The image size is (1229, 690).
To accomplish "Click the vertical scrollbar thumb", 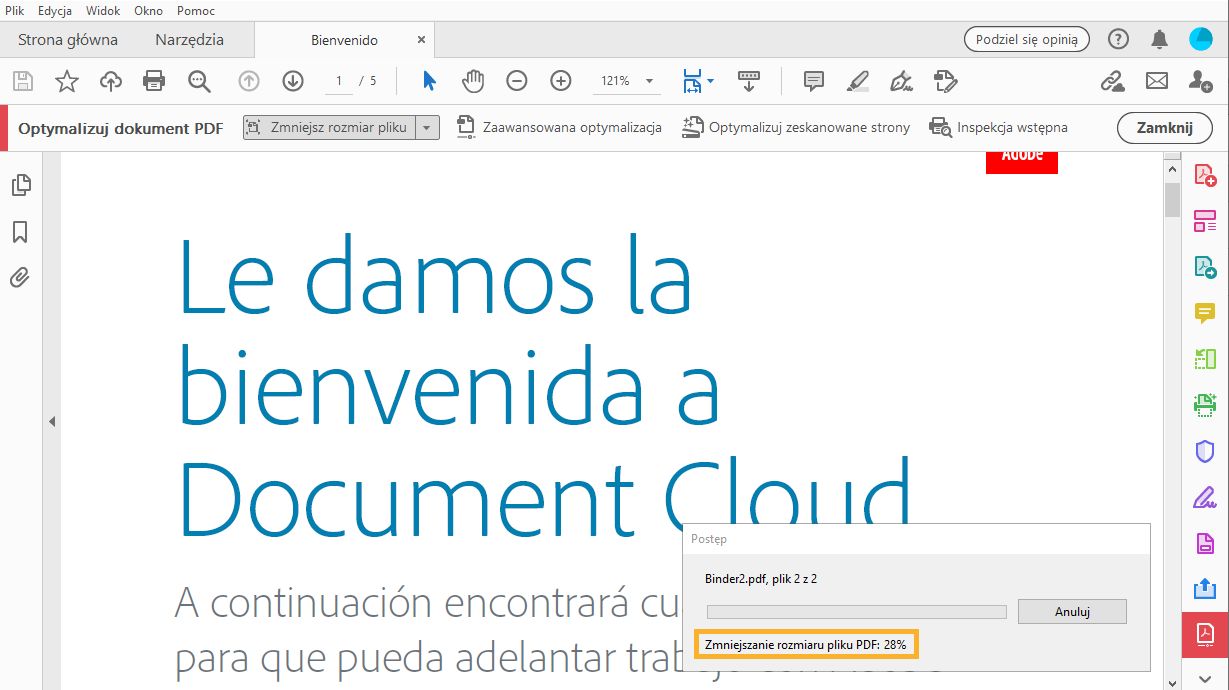I will tap(1172, 200).
